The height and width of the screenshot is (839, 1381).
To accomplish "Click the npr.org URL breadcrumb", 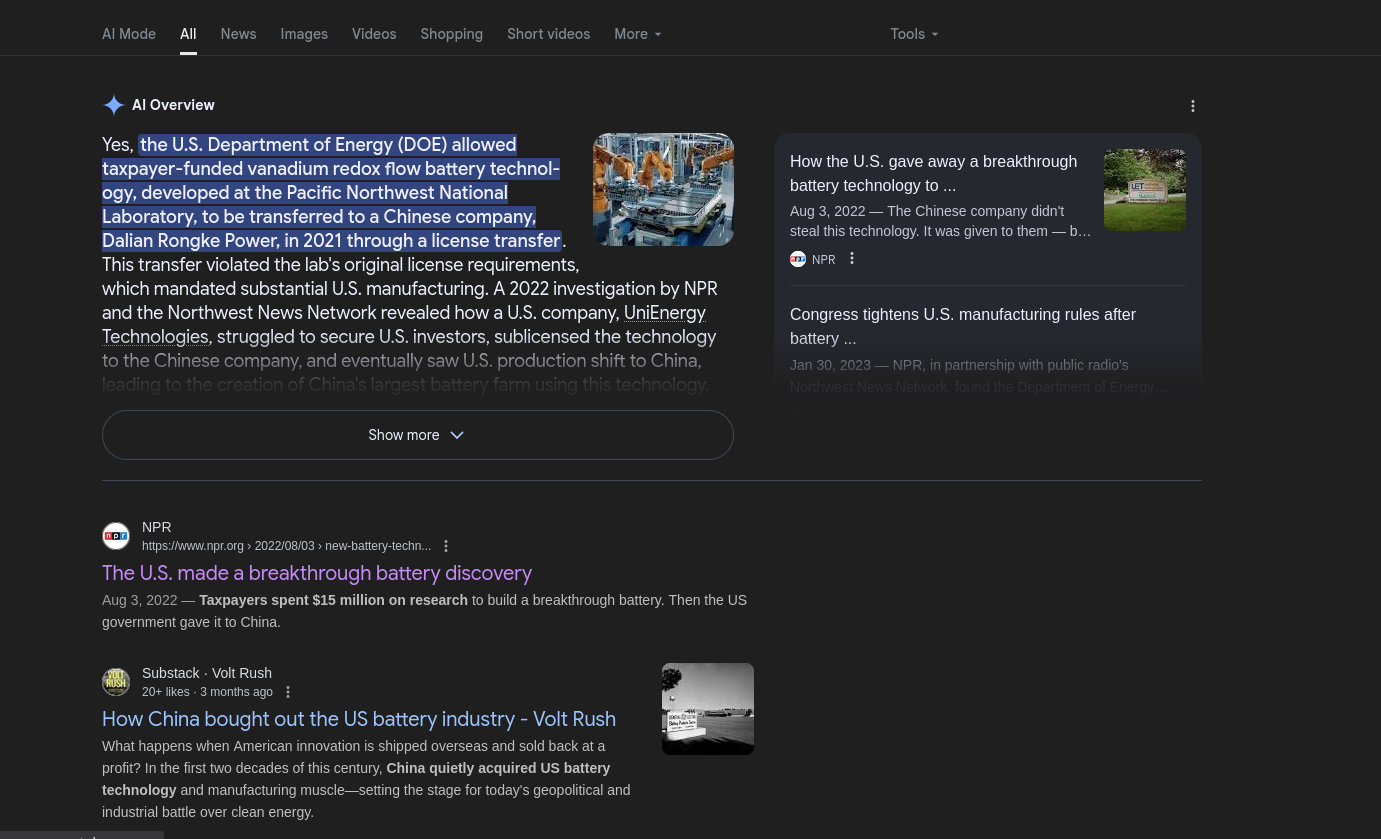I will point(286,546).
